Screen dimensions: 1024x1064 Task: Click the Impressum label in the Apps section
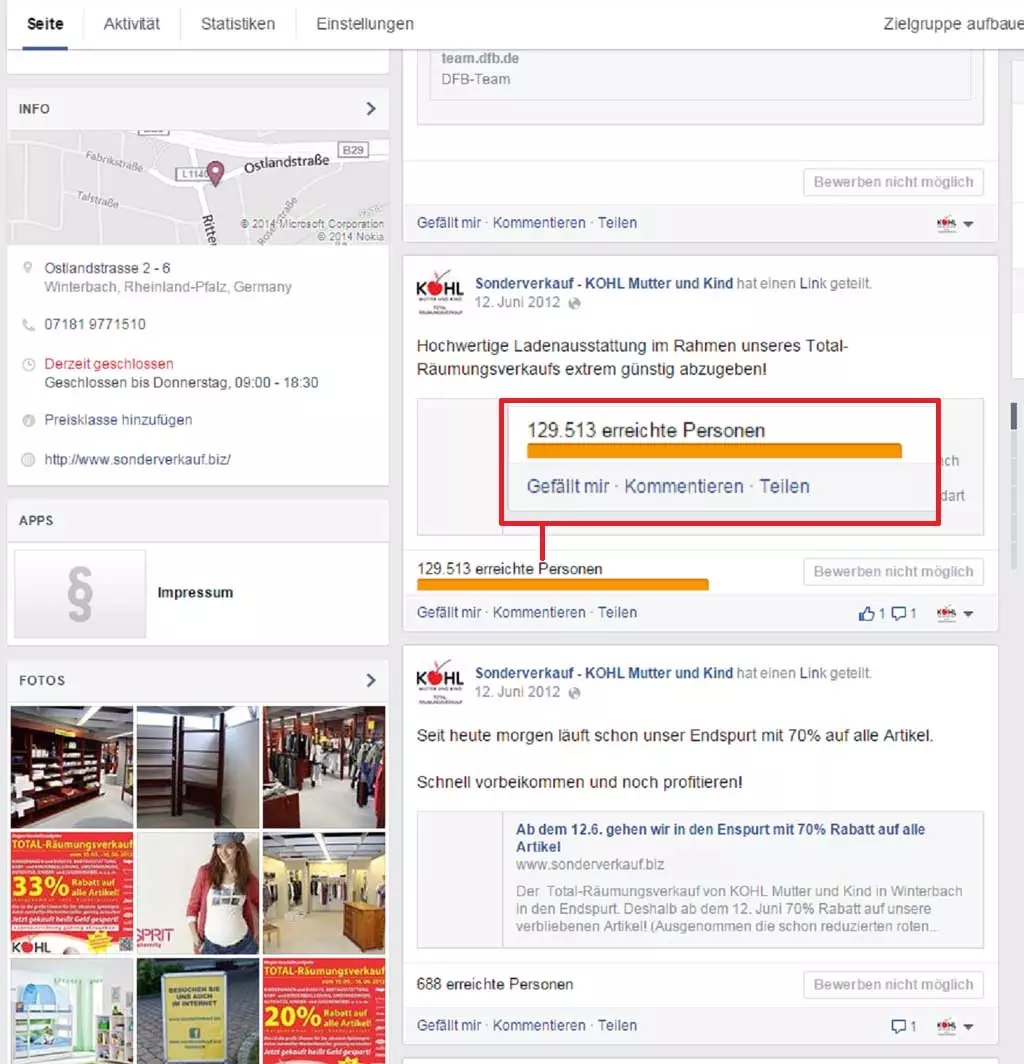[195, 592]
